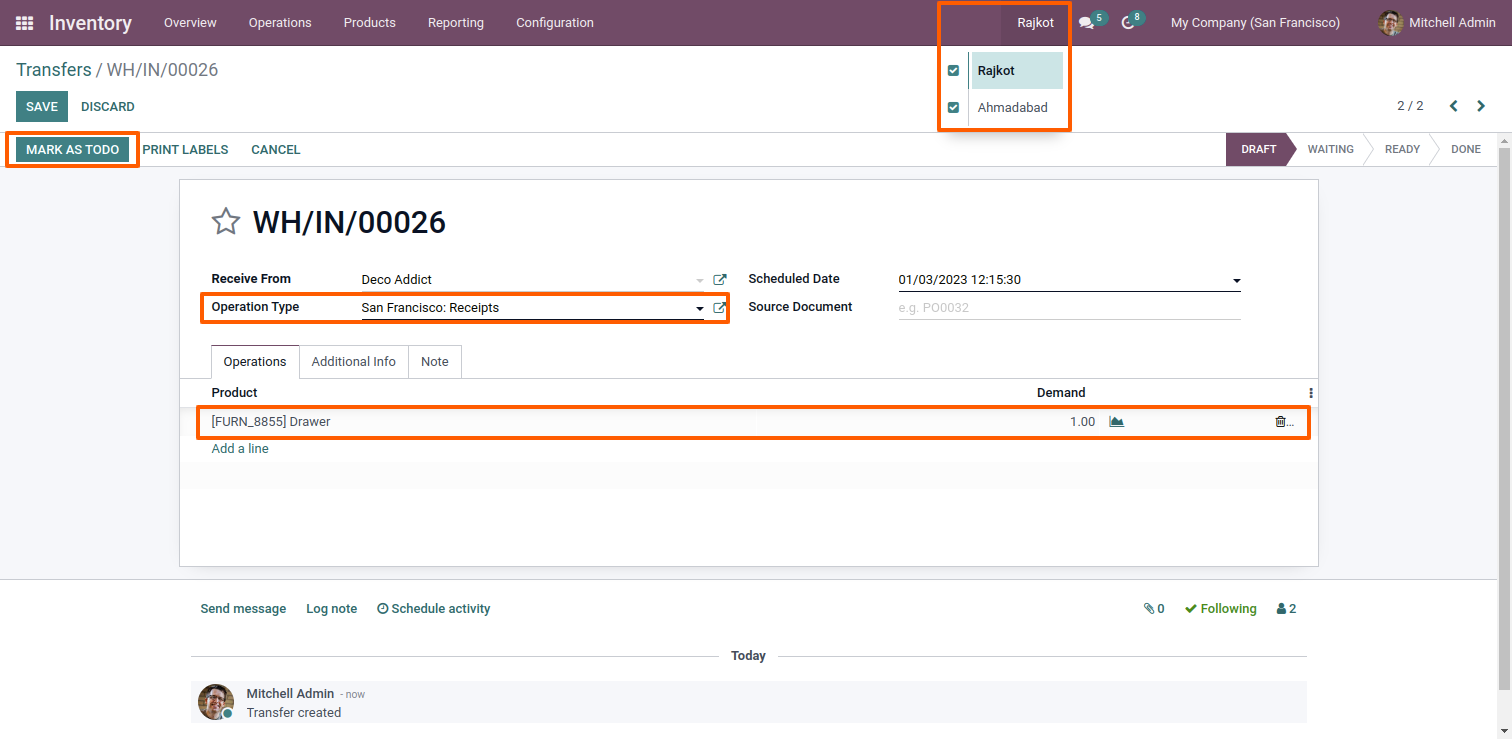
Task: Switch to the Additional Info tab
Action: pyautogui.click(x=354, y=362)
